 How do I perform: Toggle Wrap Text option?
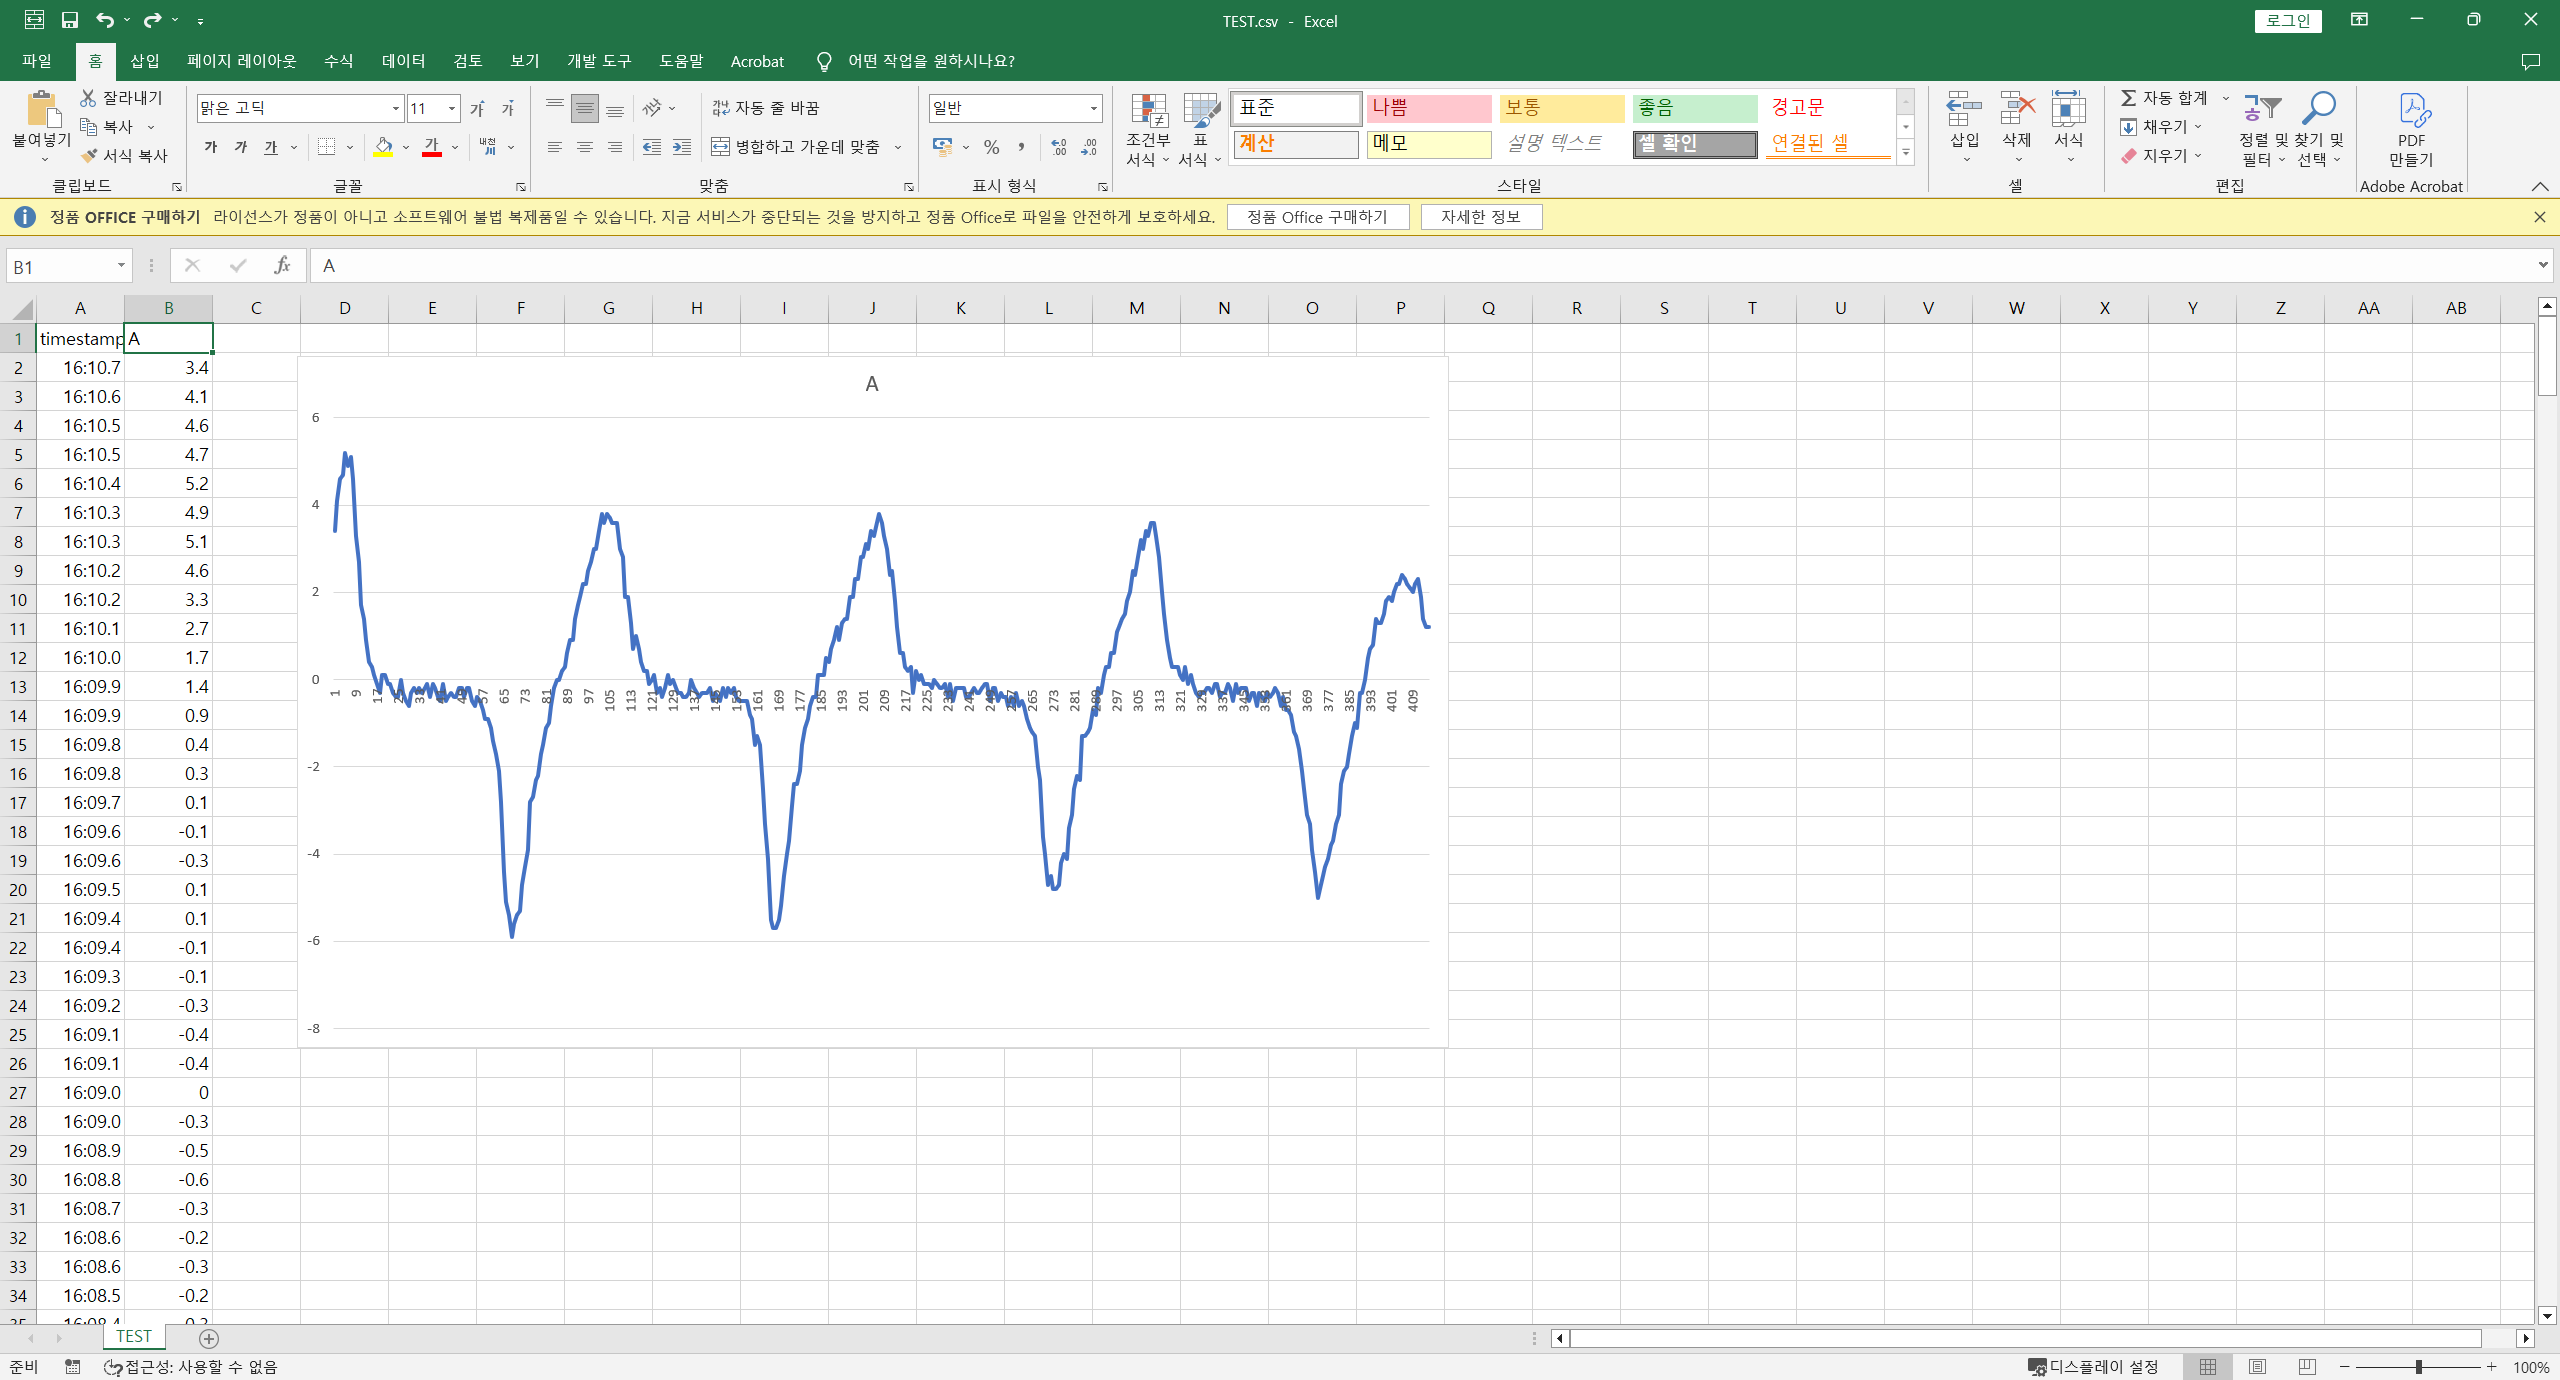[x=766, y=108]
